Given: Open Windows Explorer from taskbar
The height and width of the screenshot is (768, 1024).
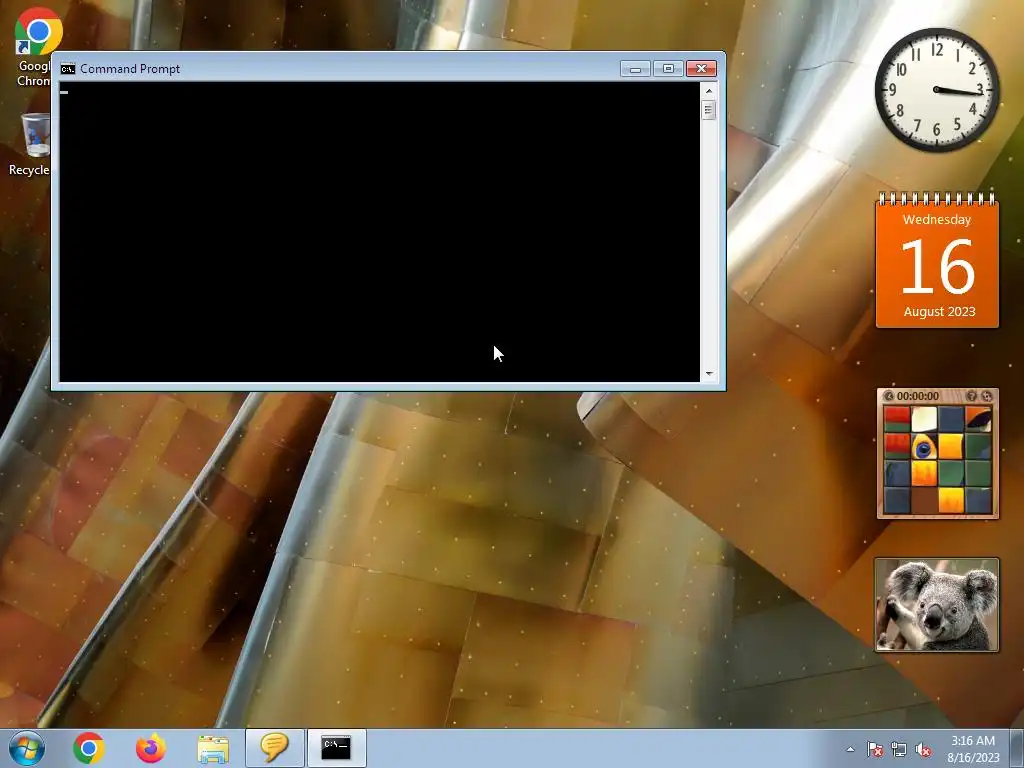Looking at the screenshot, I should click(x=213, y=748).
